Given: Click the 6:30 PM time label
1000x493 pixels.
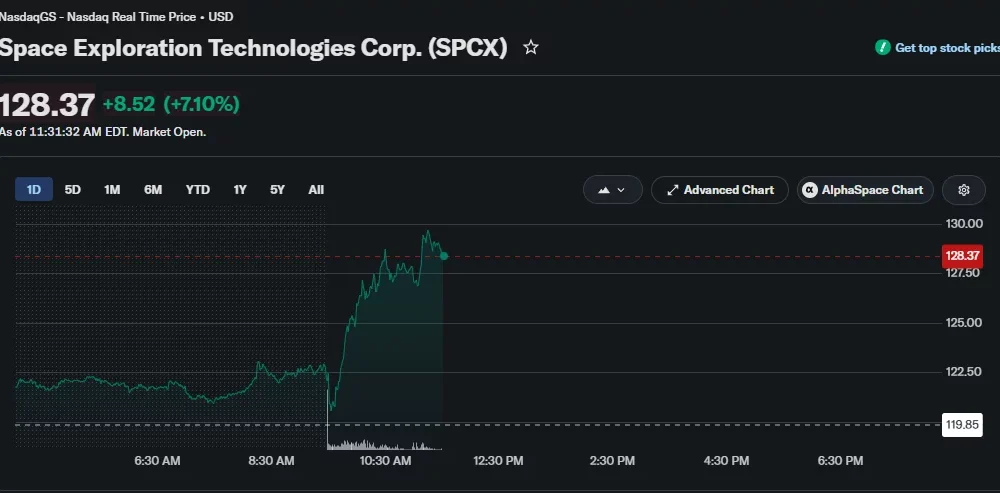Looking at the screenshot, I should pos(840,460).
